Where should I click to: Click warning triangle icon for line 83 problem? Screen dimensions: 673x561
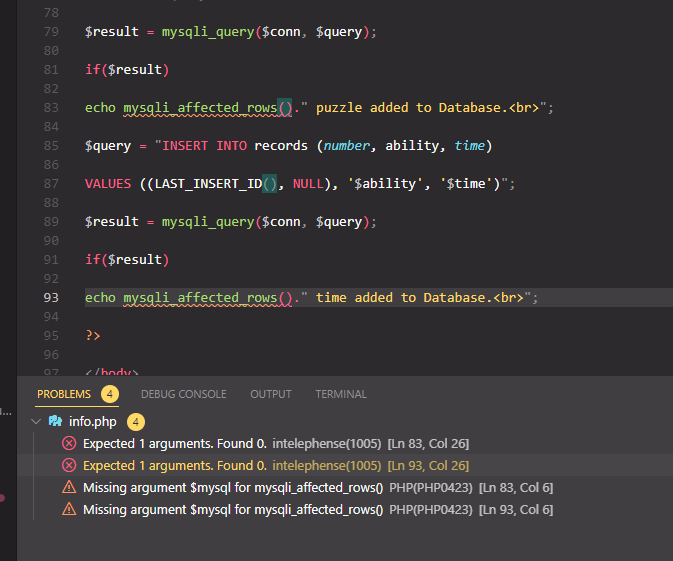pyautogui.click(x=69, y=487)
